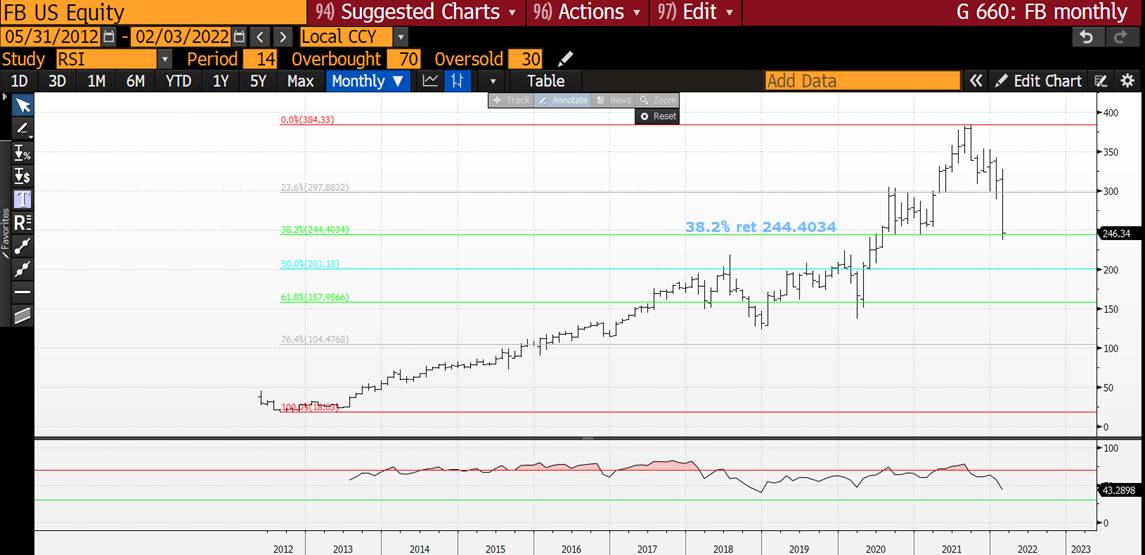This screenshot has height=555, width=1145.
Task: Click the study edit pencil icon
Action: (566, 58)
